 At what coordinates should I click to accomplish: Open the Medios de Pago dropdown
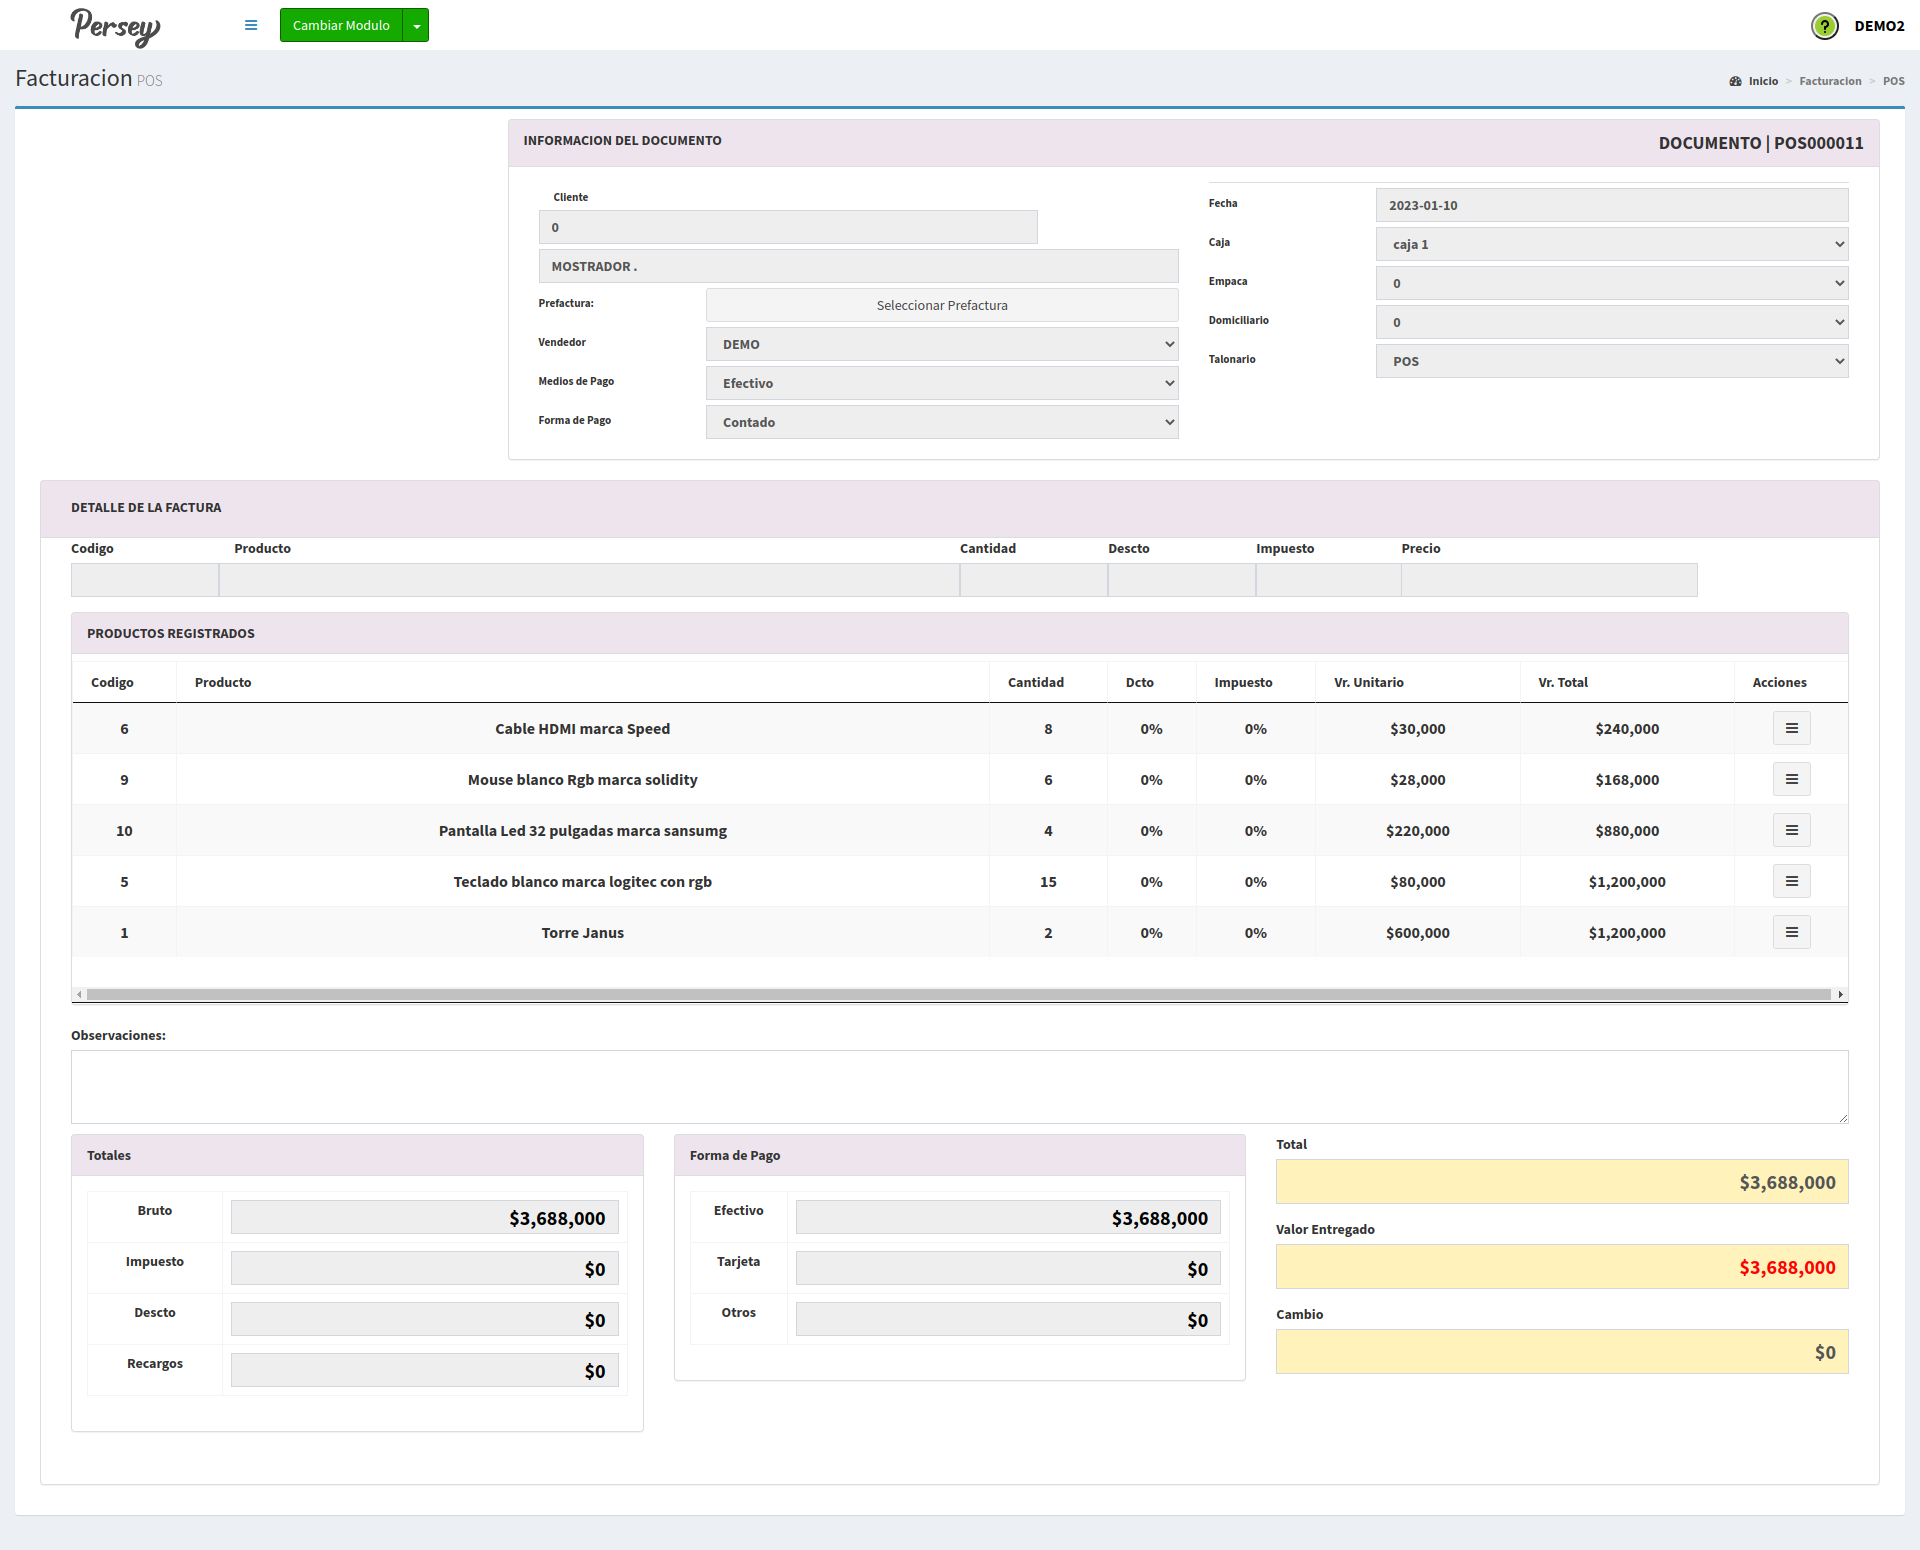[x=941, y=383]
